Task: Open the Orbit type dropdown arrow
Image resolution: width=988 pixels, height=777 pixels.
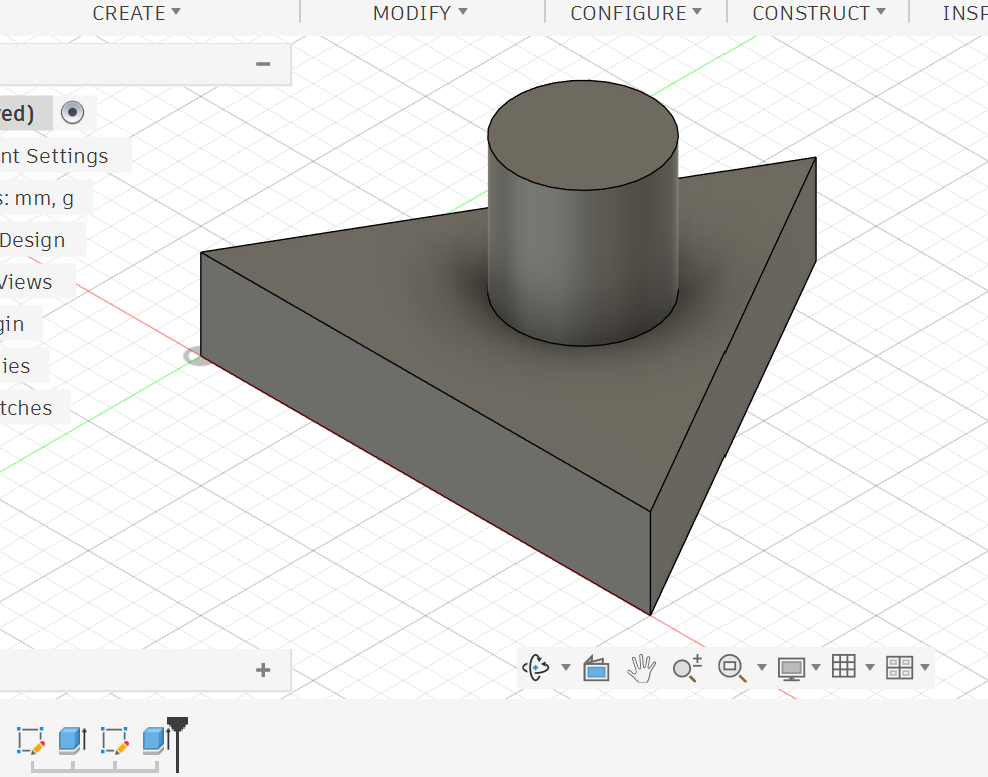Action: 566,667
